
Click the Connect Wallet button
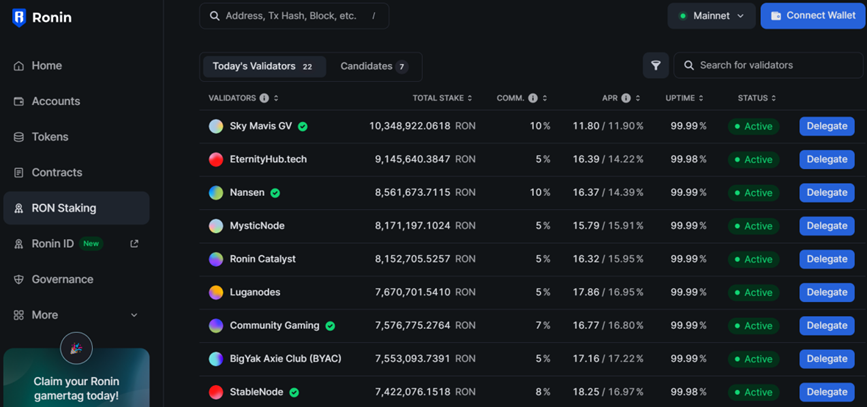(x=813, y=16)
